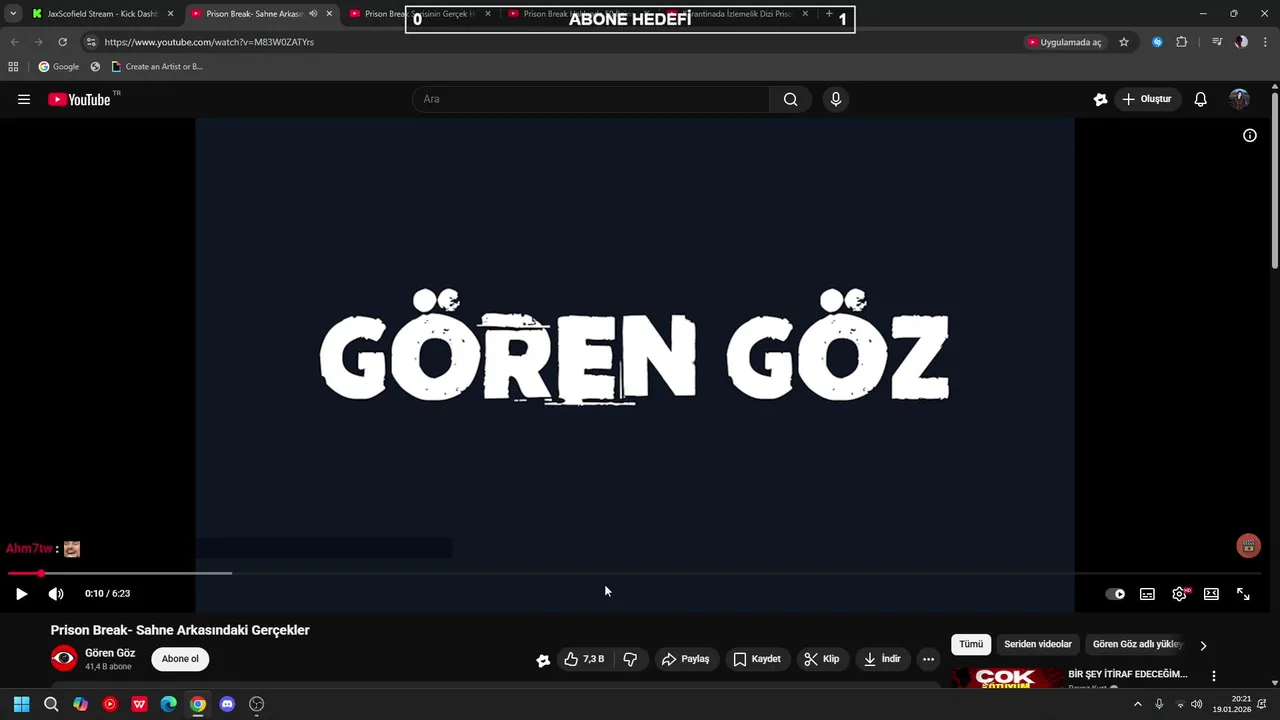Open Windows taskbar search
The image size is (1280, 720).
(x=51, y=704)
